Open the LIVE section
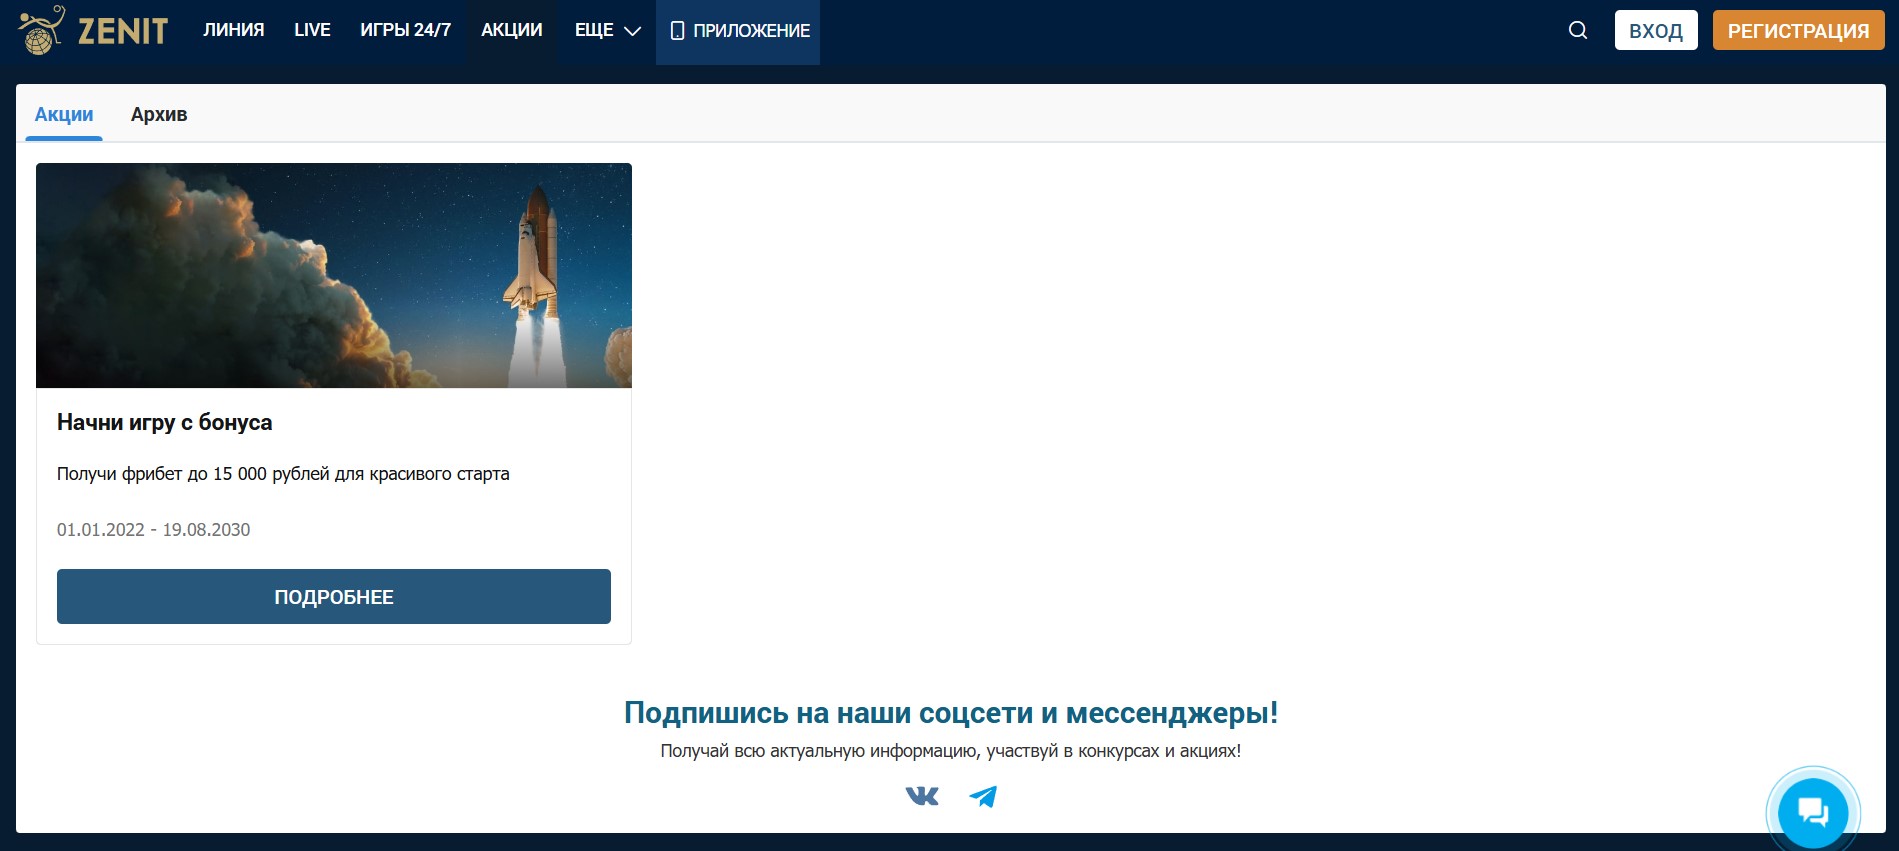Screen dimensions: 1899x851 [312, 30]
